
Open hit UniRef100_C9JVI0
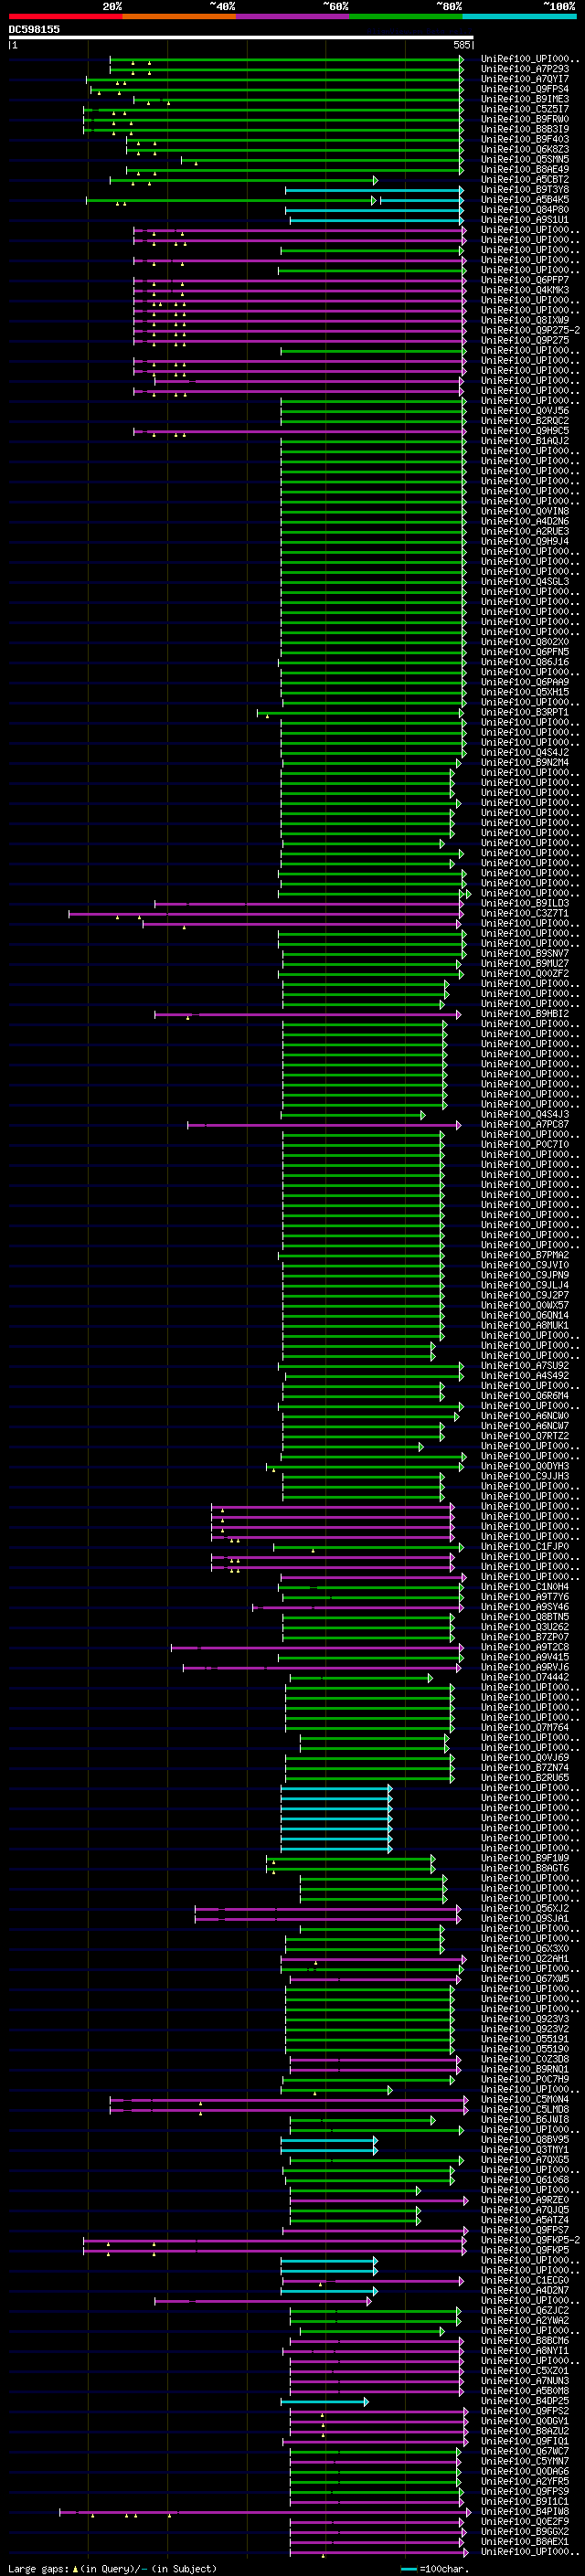[525, 1265]
